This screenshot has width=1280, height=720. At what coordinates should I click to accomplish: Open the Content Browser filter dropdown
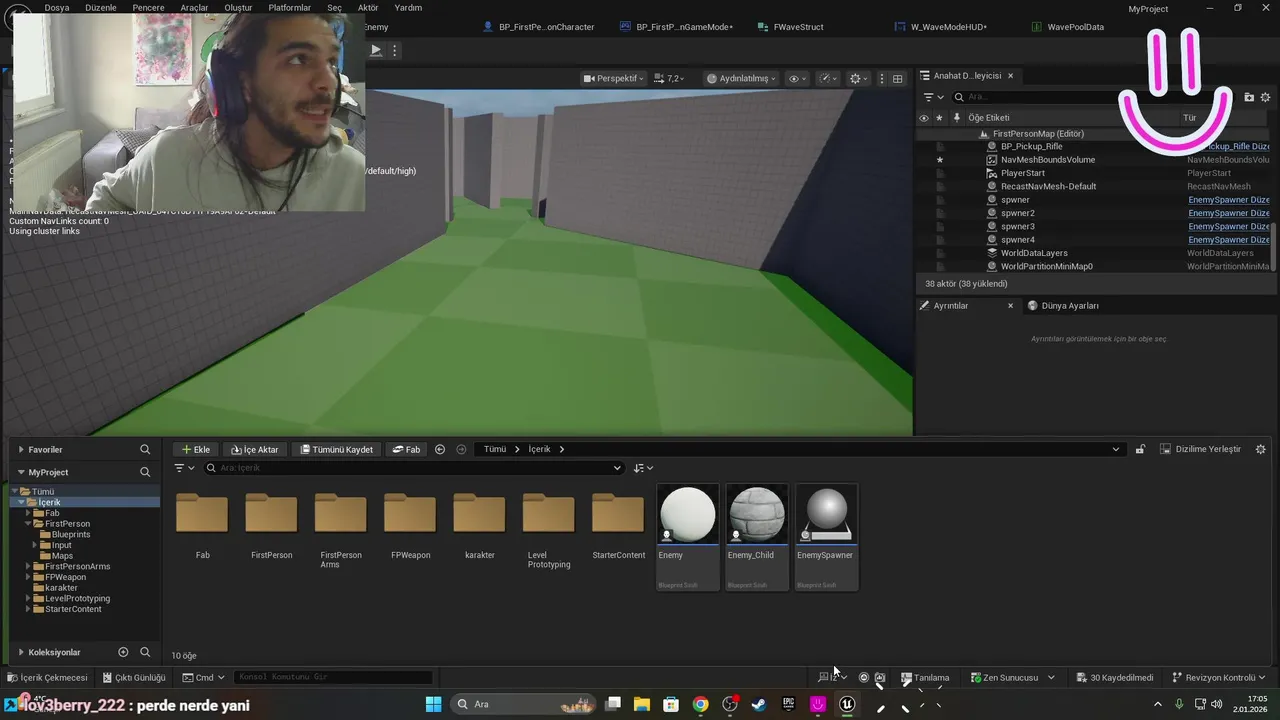point(184,468)
